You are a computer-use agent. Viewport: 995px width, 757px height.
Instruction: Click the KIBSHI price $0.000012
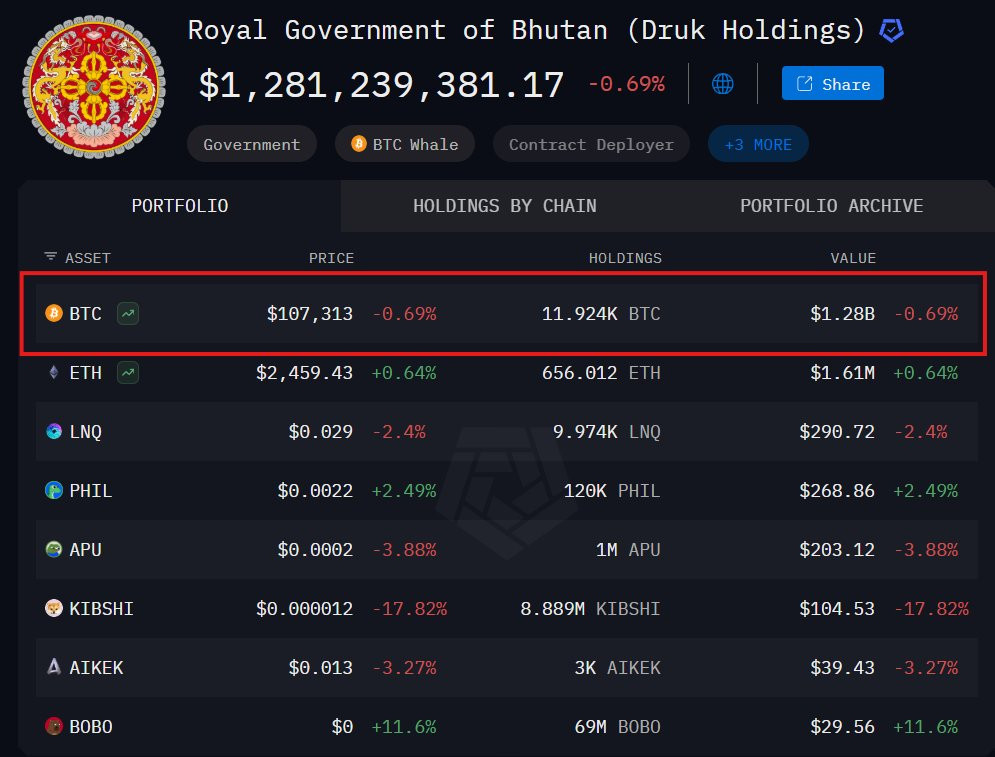click(305, 609)
